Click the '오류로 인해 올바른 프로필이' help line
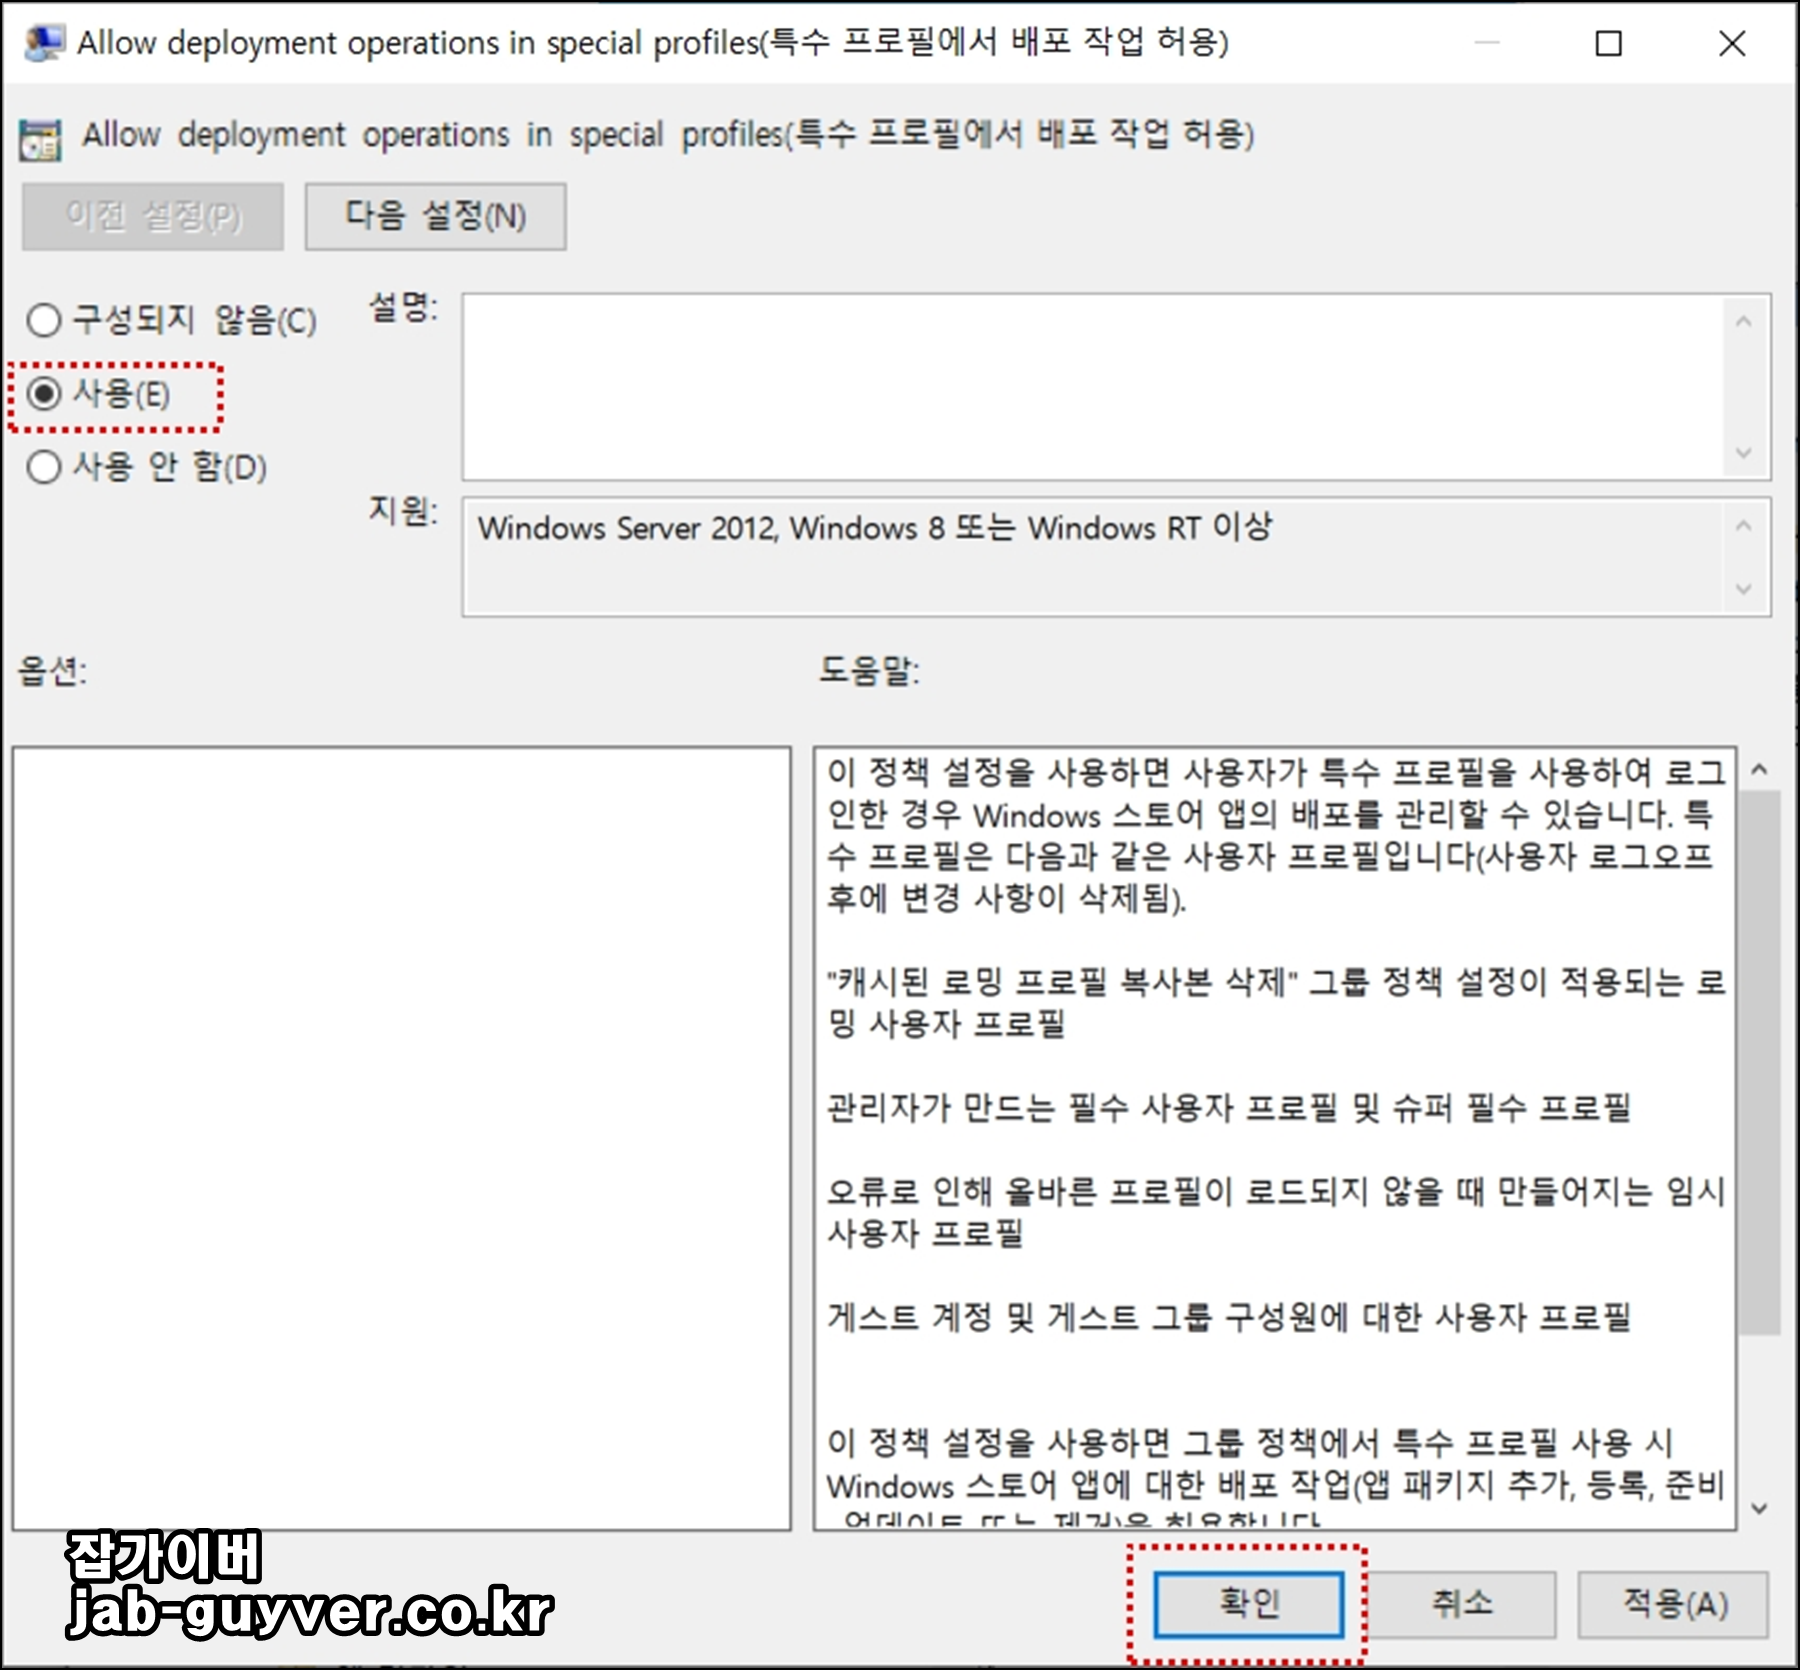1800x1670 pixels. point(1276,1212)
